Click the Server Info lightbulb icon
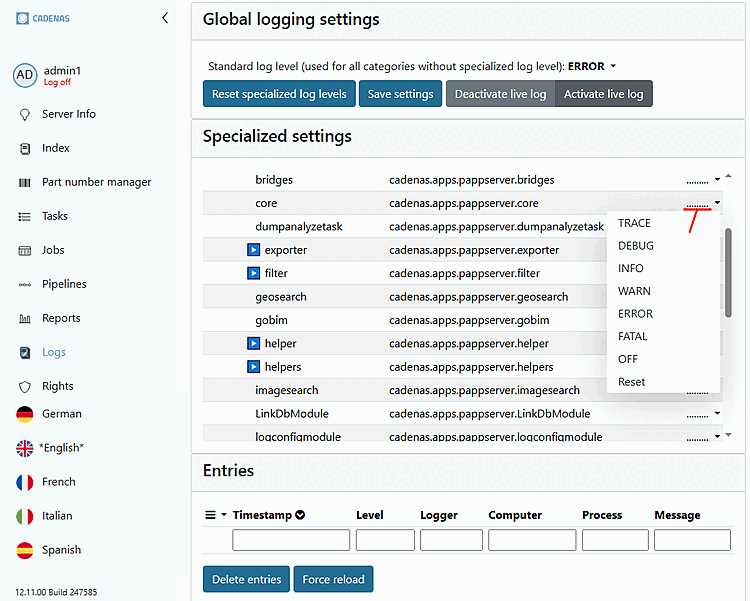 [x=25, y=115]
